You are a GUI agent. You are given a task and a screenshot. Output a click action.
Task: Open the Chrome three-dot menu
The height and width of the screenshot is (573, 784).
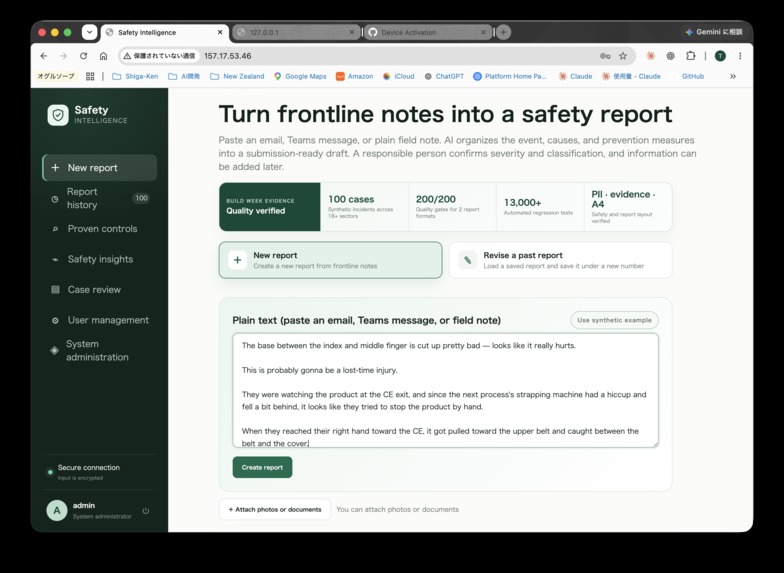[740, 56]
